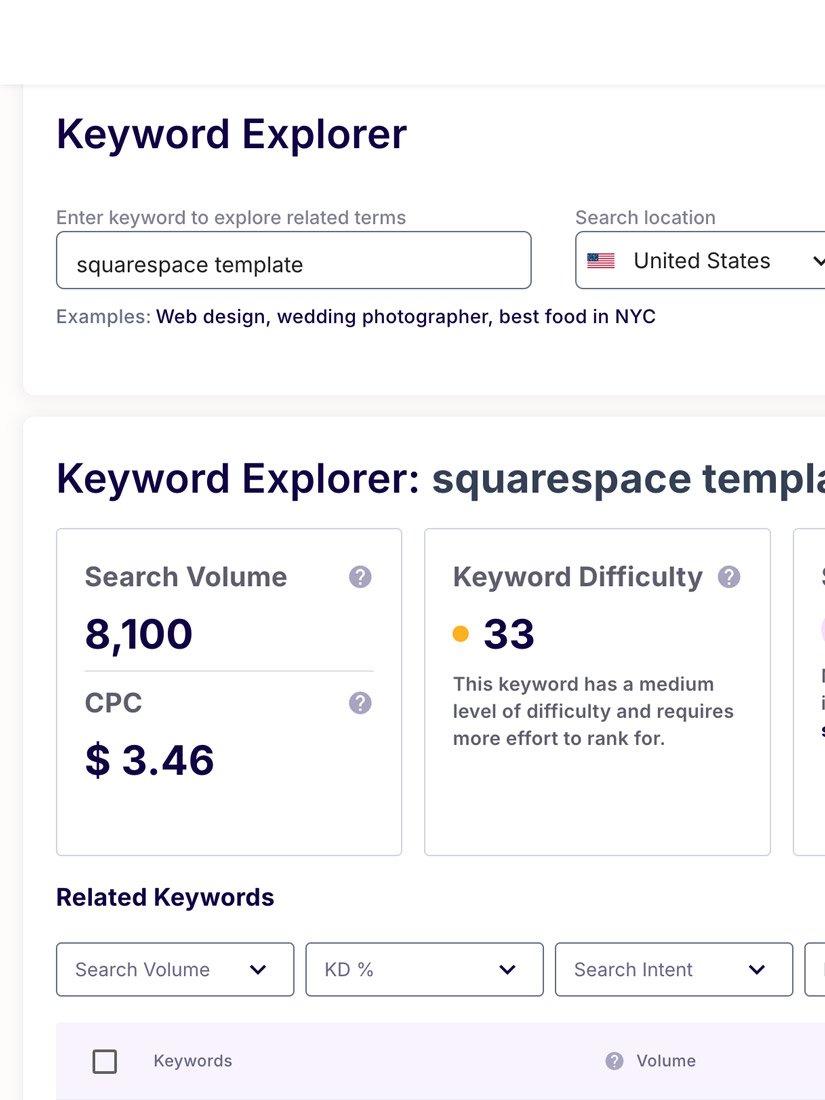Click the Search location label
The width and height of the screenshot is (825, 1100).
[x=645, y=217]
